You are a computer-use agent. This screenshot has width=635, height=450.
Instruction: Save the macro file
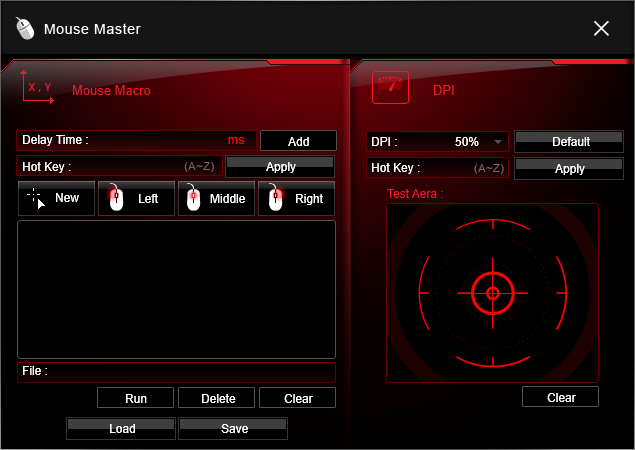pyautogui.click(x=233, y=429)
